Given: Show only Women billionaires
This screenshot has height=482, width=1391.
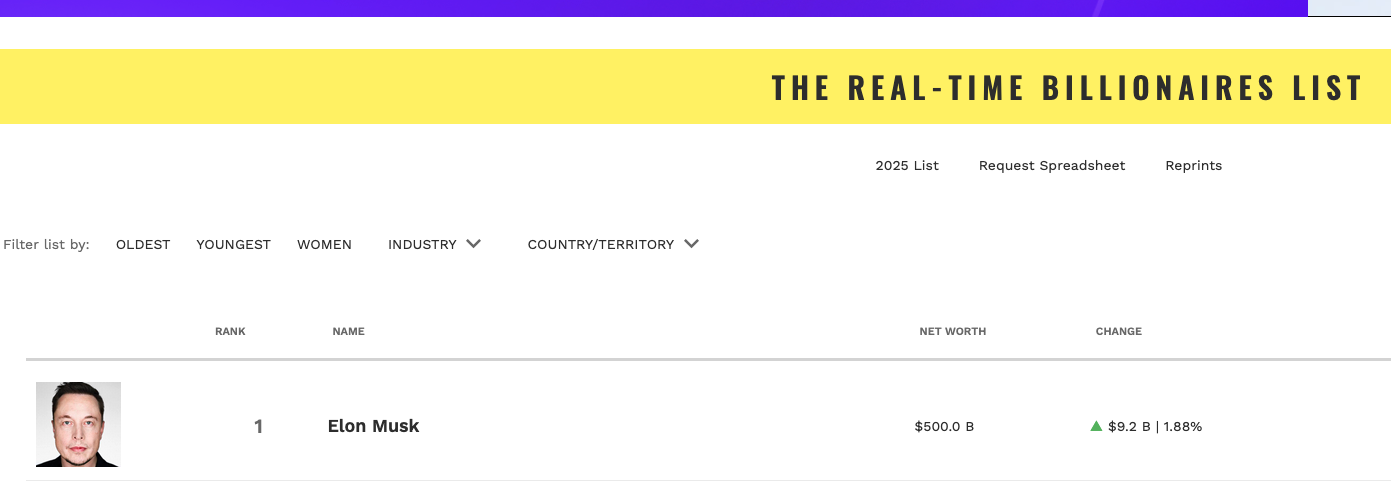Looking at the screenshot, I should 324,245.
